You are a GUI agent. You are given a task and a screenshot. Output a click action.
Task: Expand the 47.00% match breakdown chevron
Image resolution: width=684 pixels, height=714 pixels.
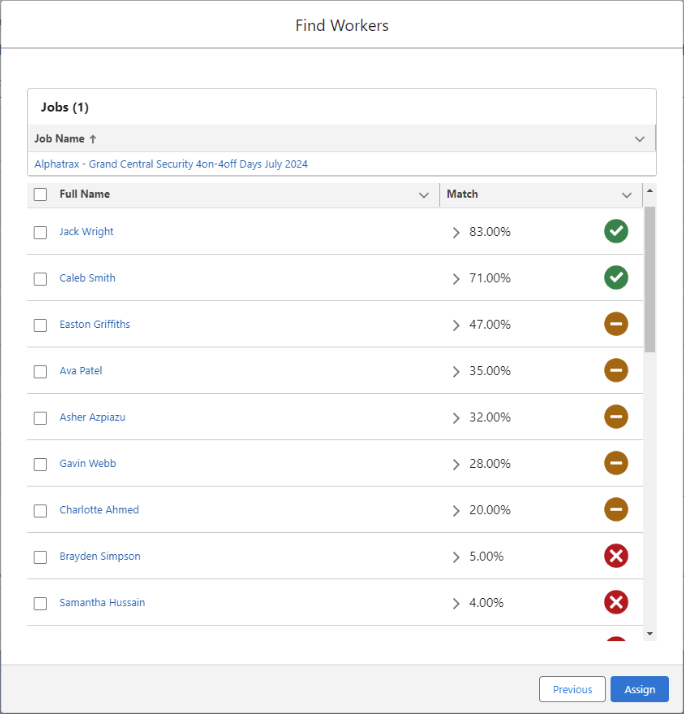click(456, 325)
